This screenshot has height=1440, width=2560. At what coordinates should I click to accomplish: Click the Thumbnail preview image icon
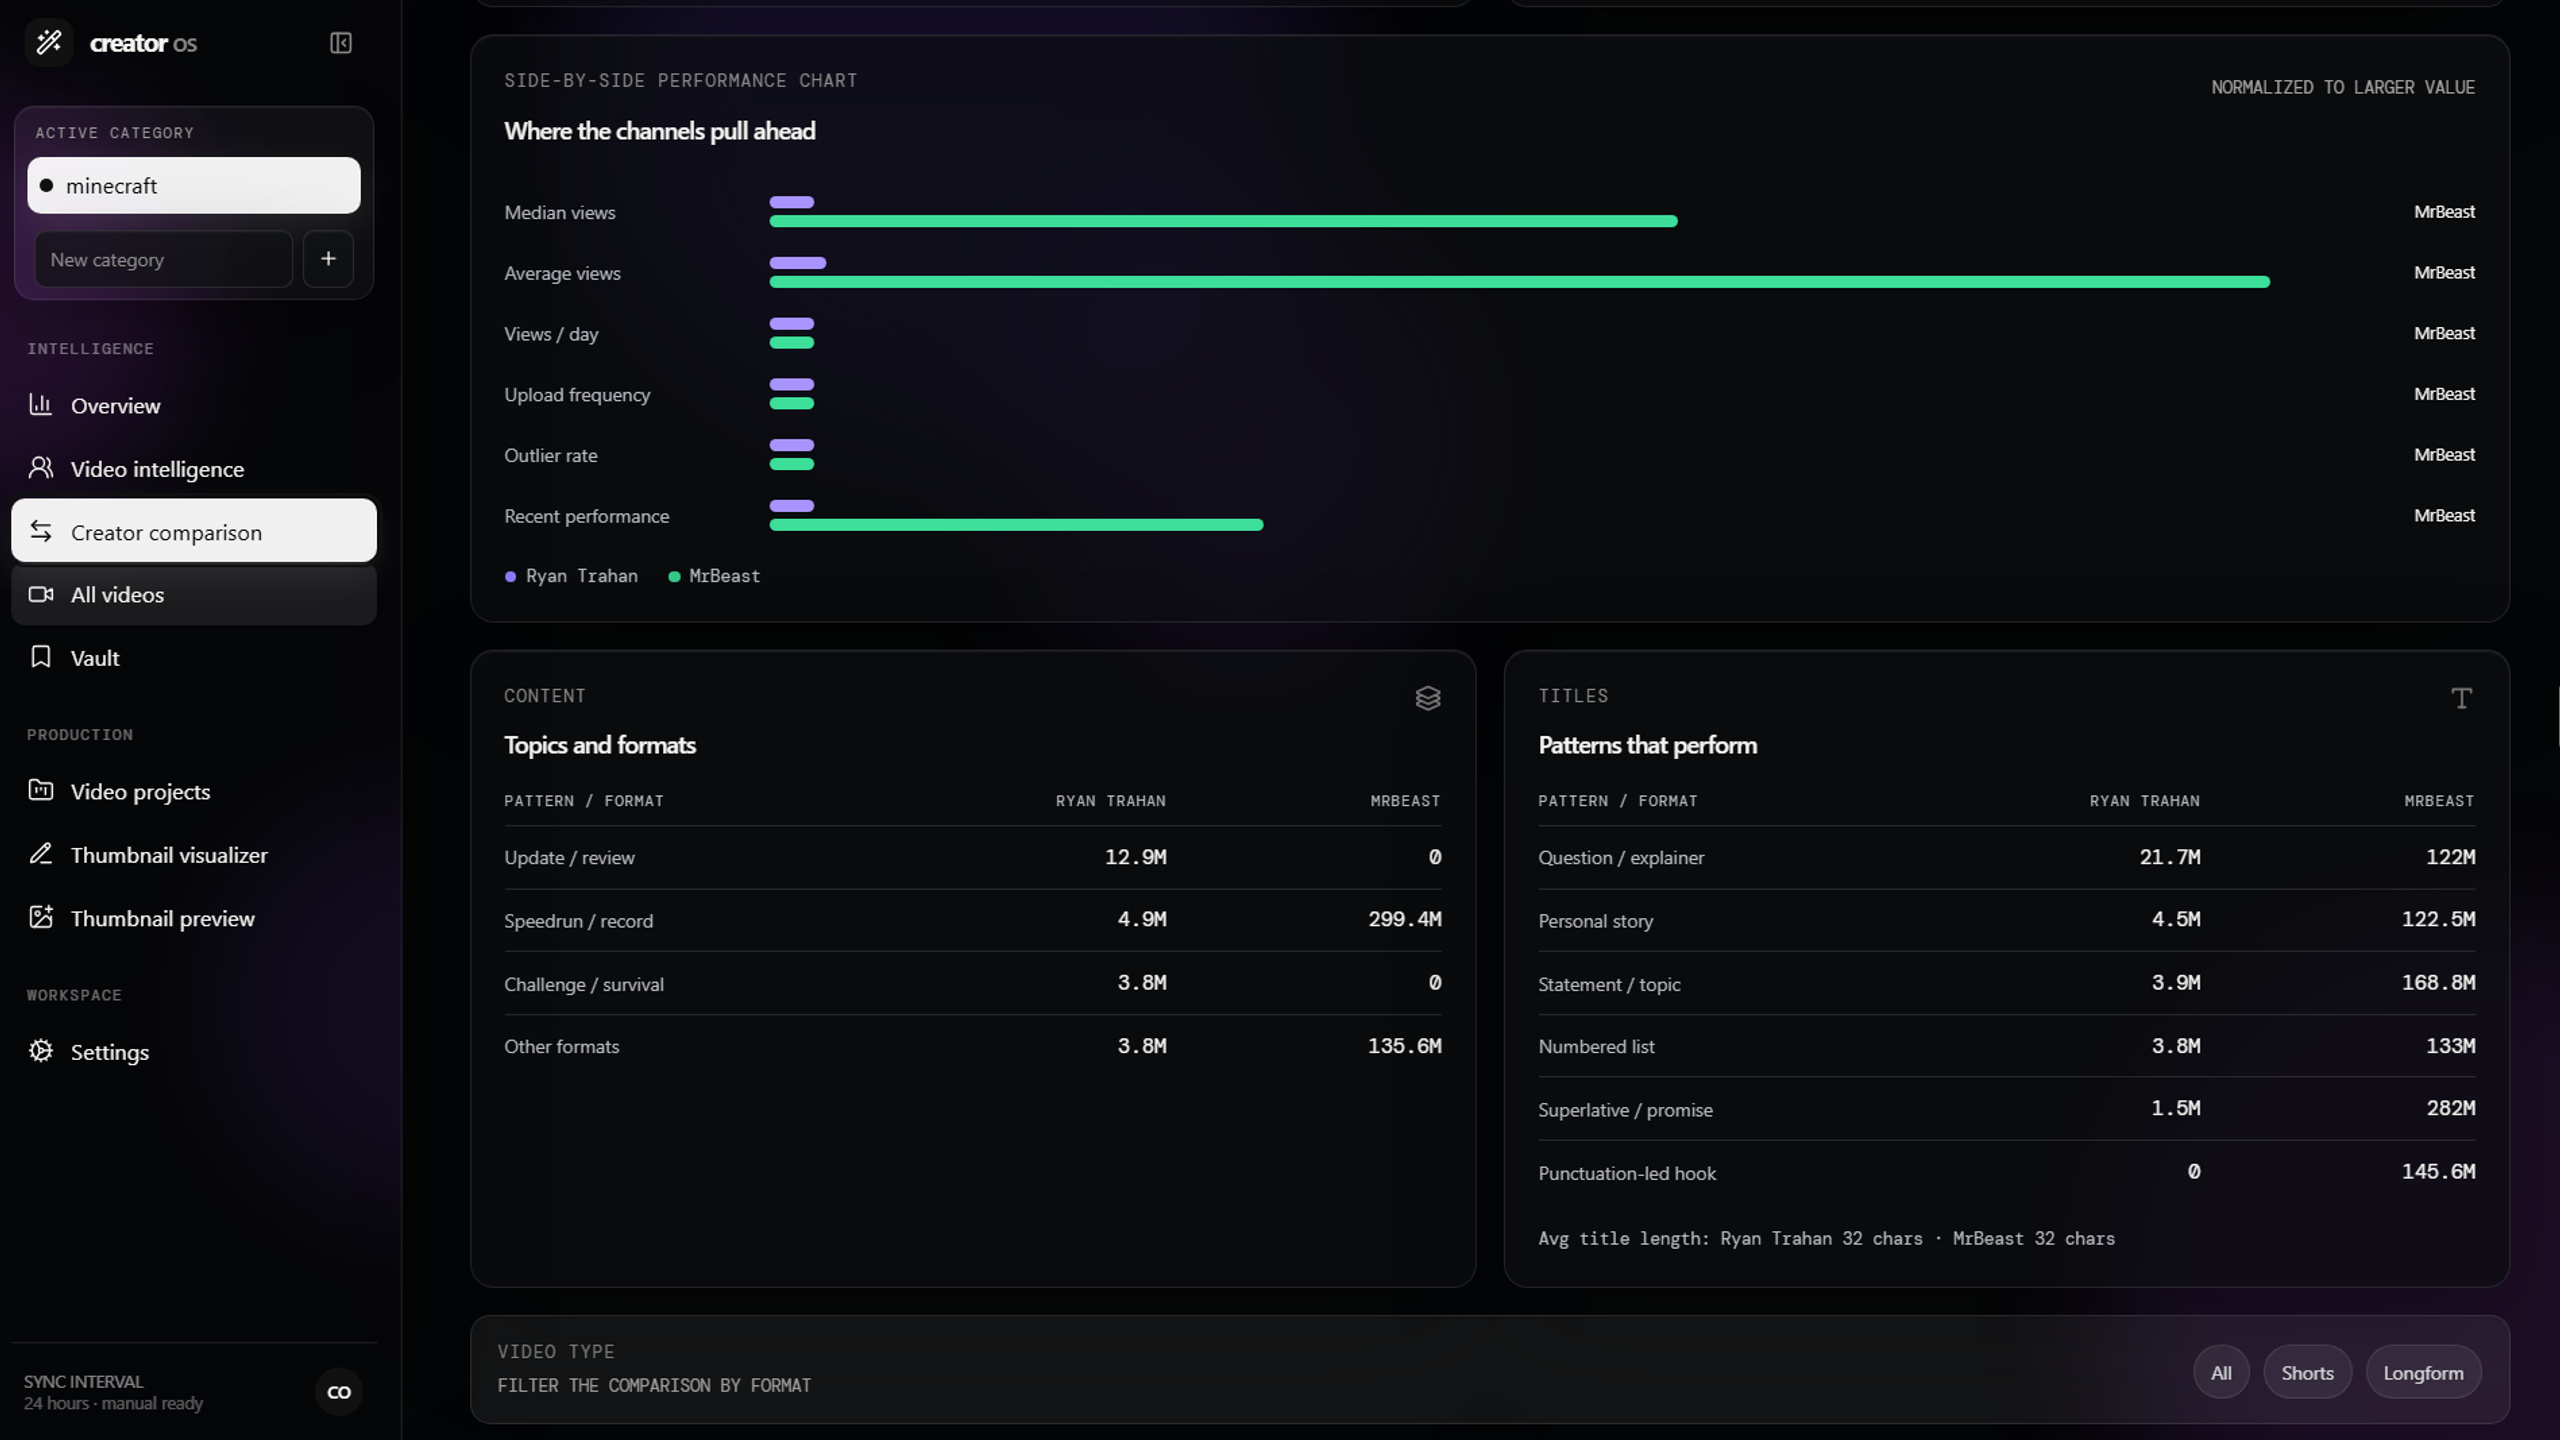tap(40, 917)
